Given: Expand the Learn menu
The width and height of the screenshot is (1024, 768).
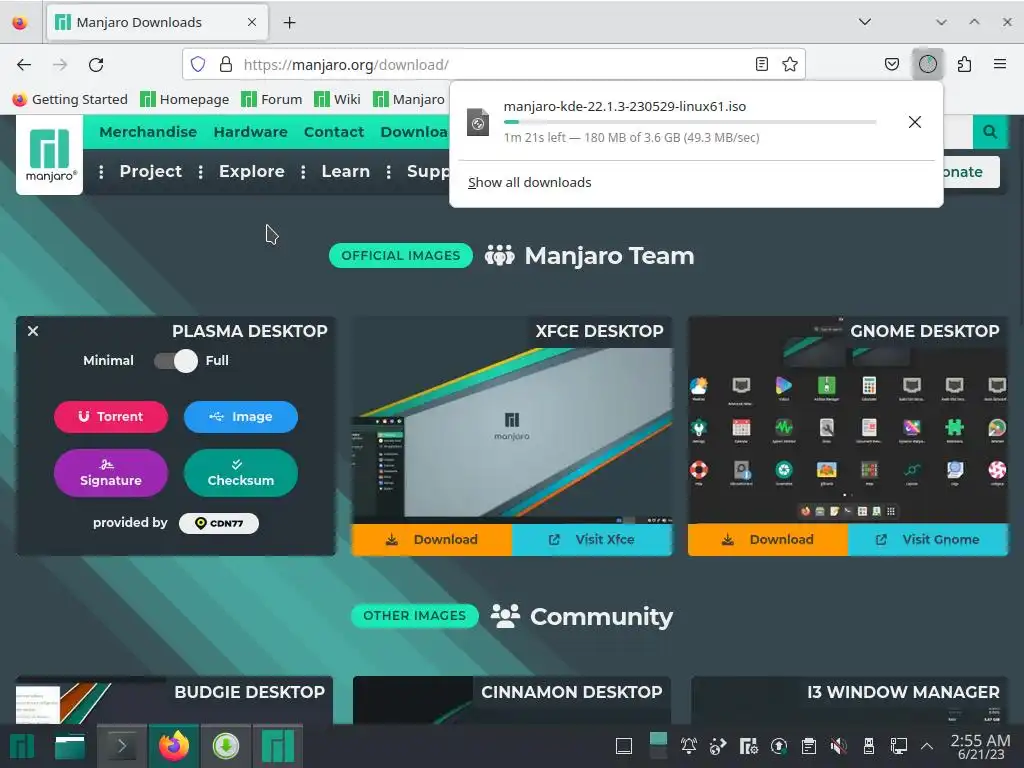Looking at the screenshot, I should click(345, 171).
